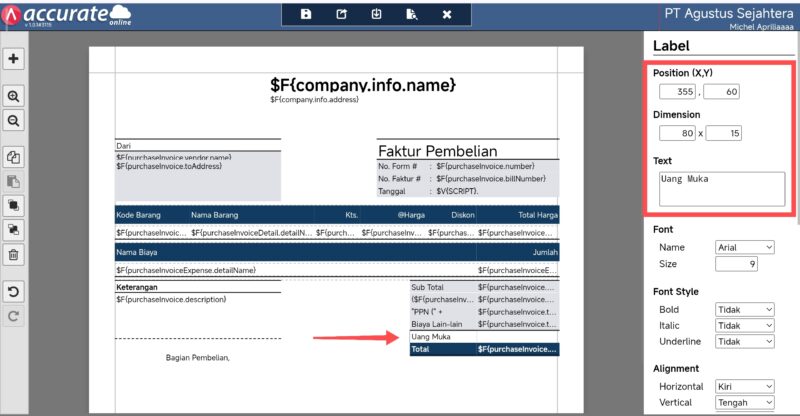Click the Save icon in top toolbar
This screenshot has width=800, height=416.
[x=306, y=15]
